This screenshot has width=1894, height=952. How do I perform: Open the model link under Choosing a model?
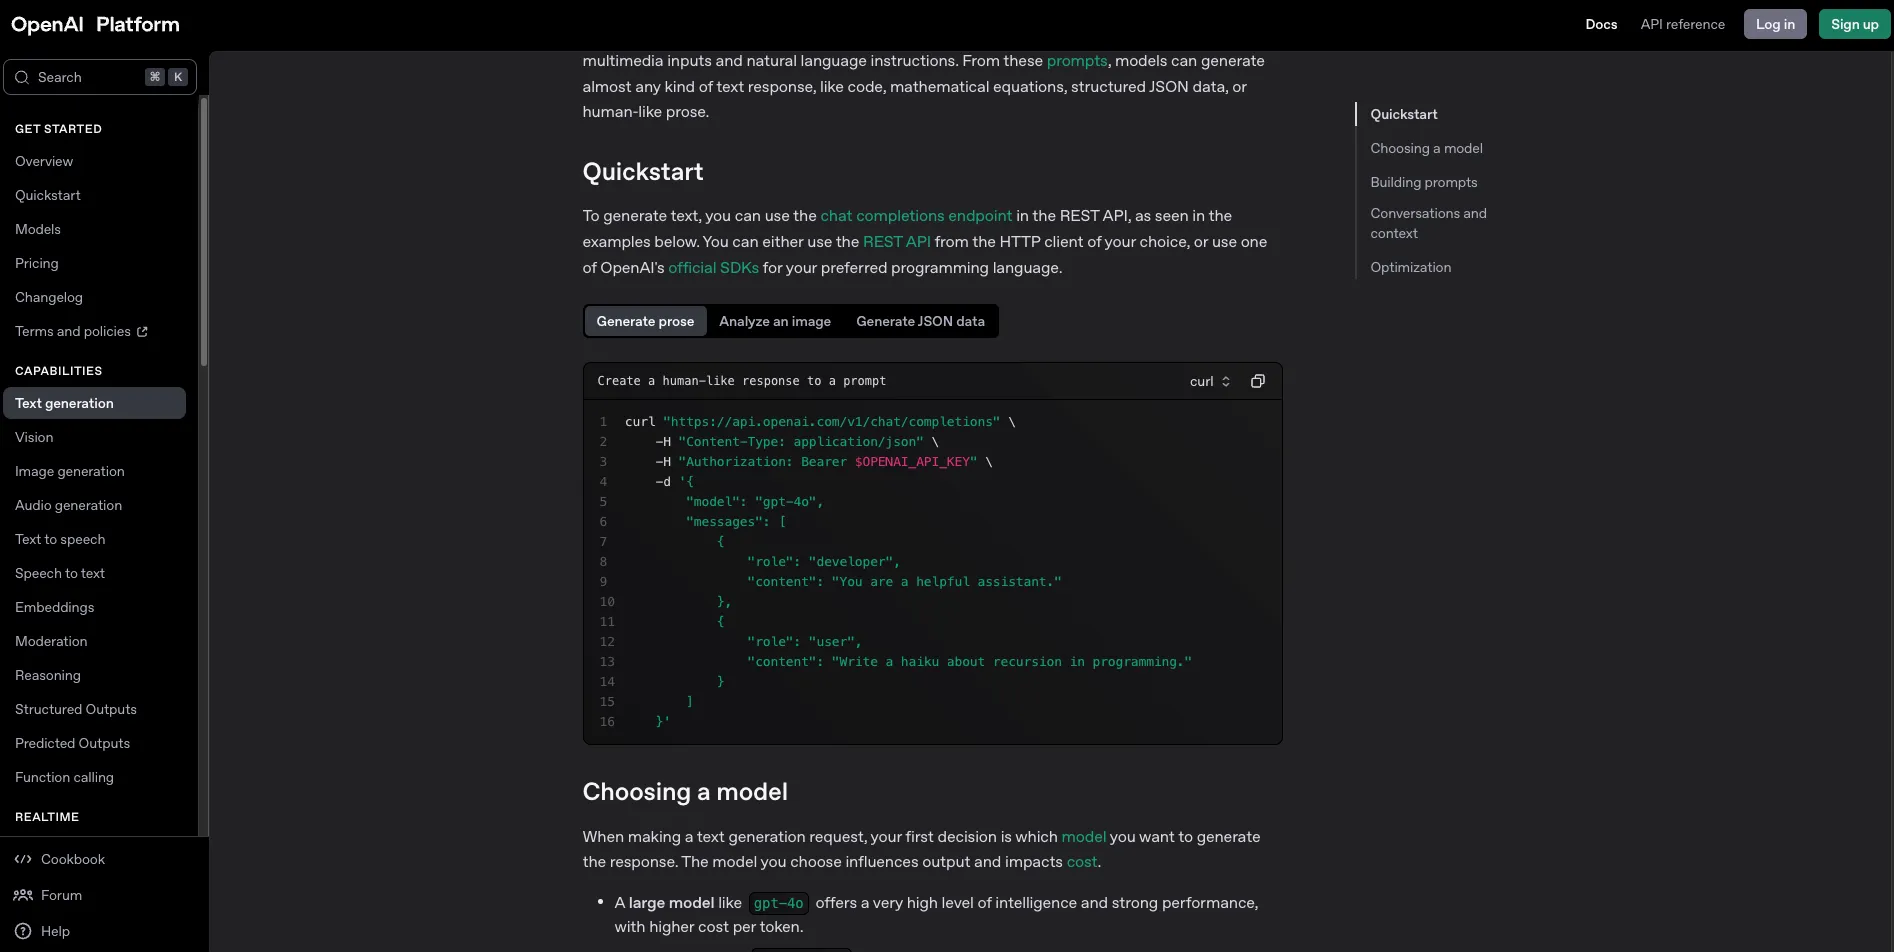click(x=1083, y=837)
